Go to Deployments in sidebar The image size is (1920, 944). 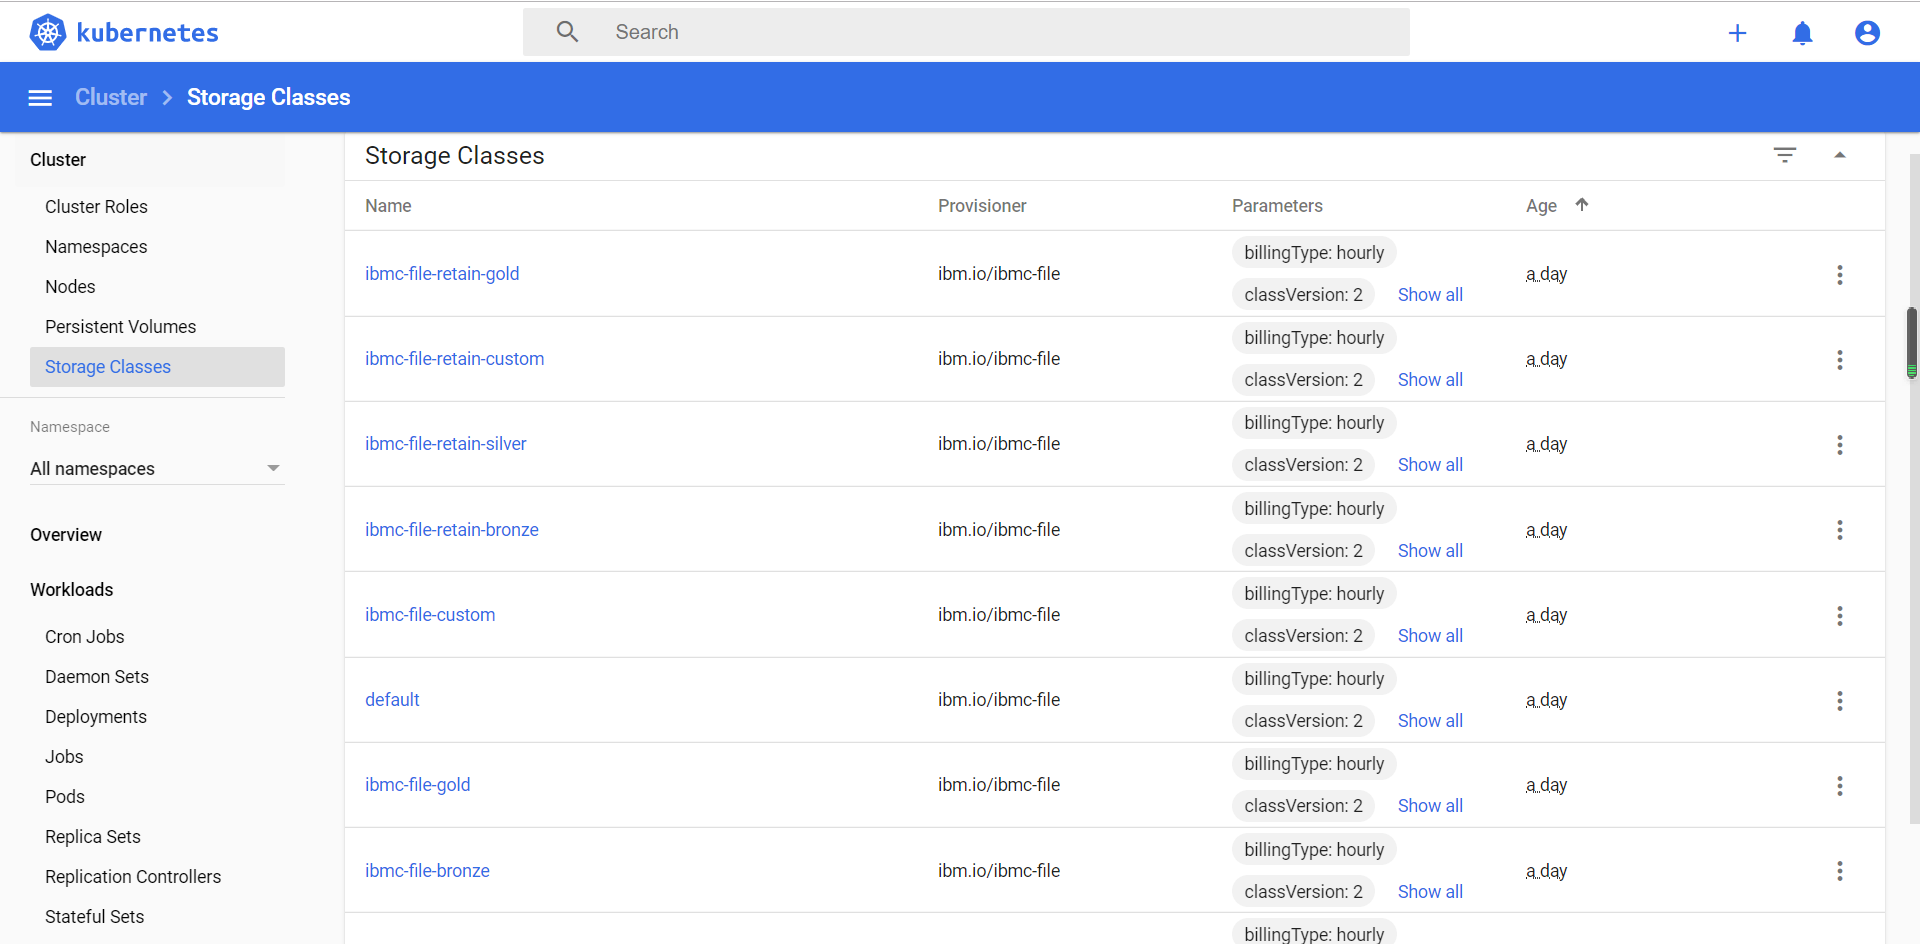[96, 717]
